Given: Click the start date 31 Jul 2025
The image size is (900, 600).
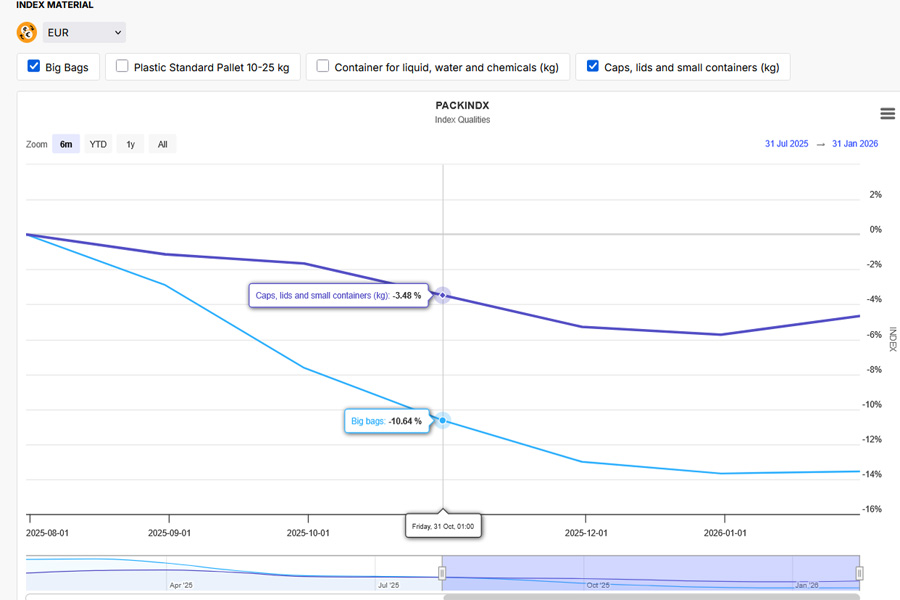Looking at the screenshot, I should [786, 144].
